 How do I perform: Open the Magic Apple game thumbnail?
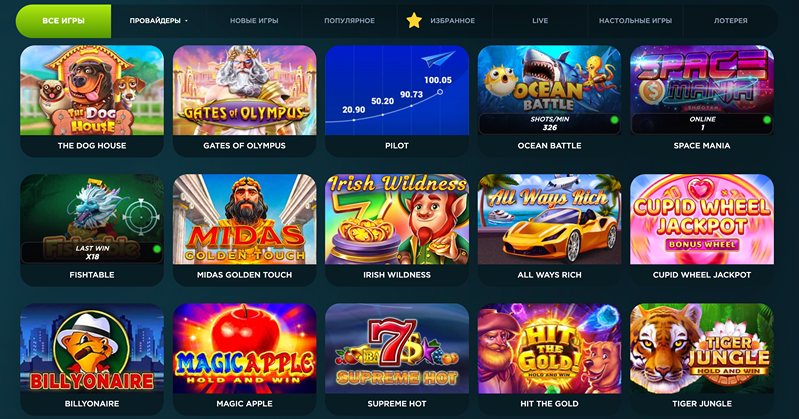click(x=245, y=349)
